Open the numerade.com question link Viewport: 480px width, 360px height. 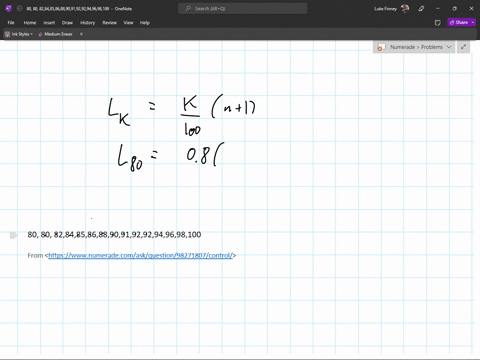click(x=140, y=255)
